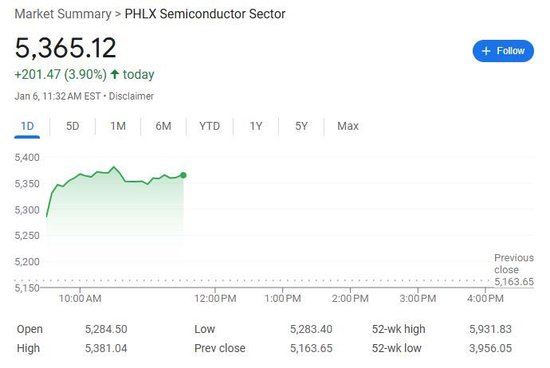Switch chart to the 1M range
The width and height of the screenshot is (550, 368).
[x=118, y=126]
